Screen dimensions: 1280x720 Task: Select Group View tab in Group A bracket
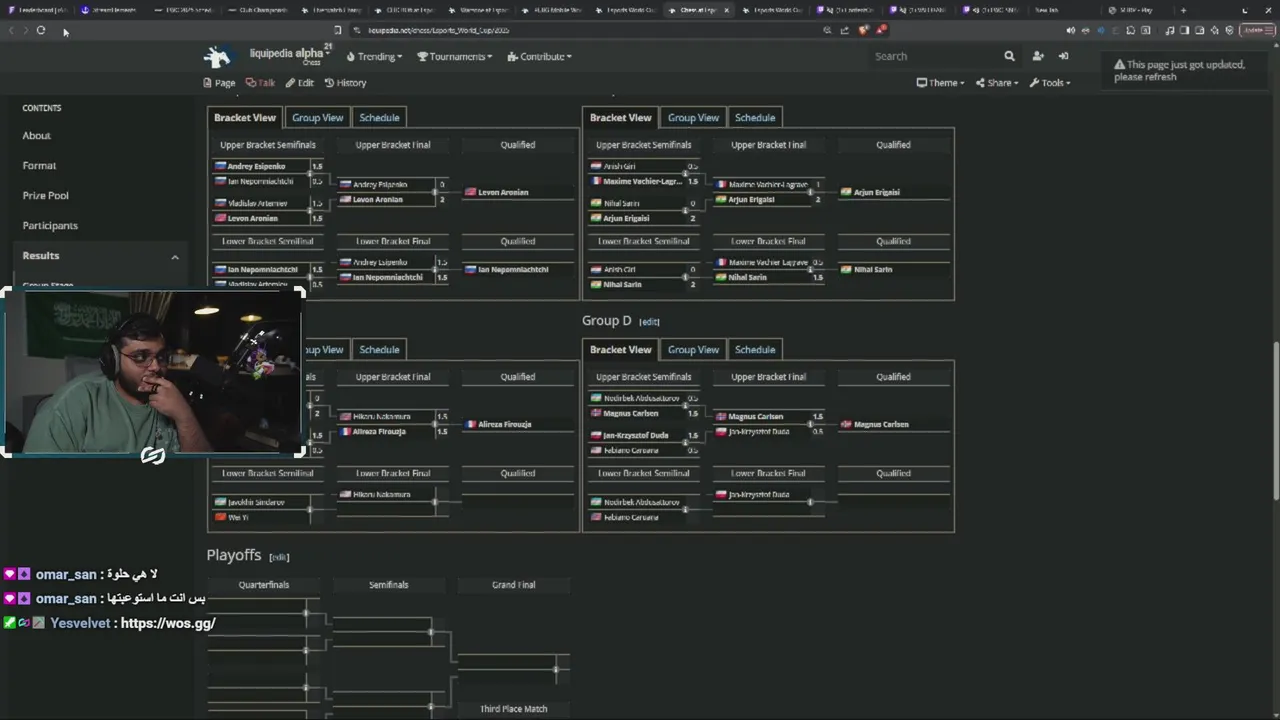317,118
